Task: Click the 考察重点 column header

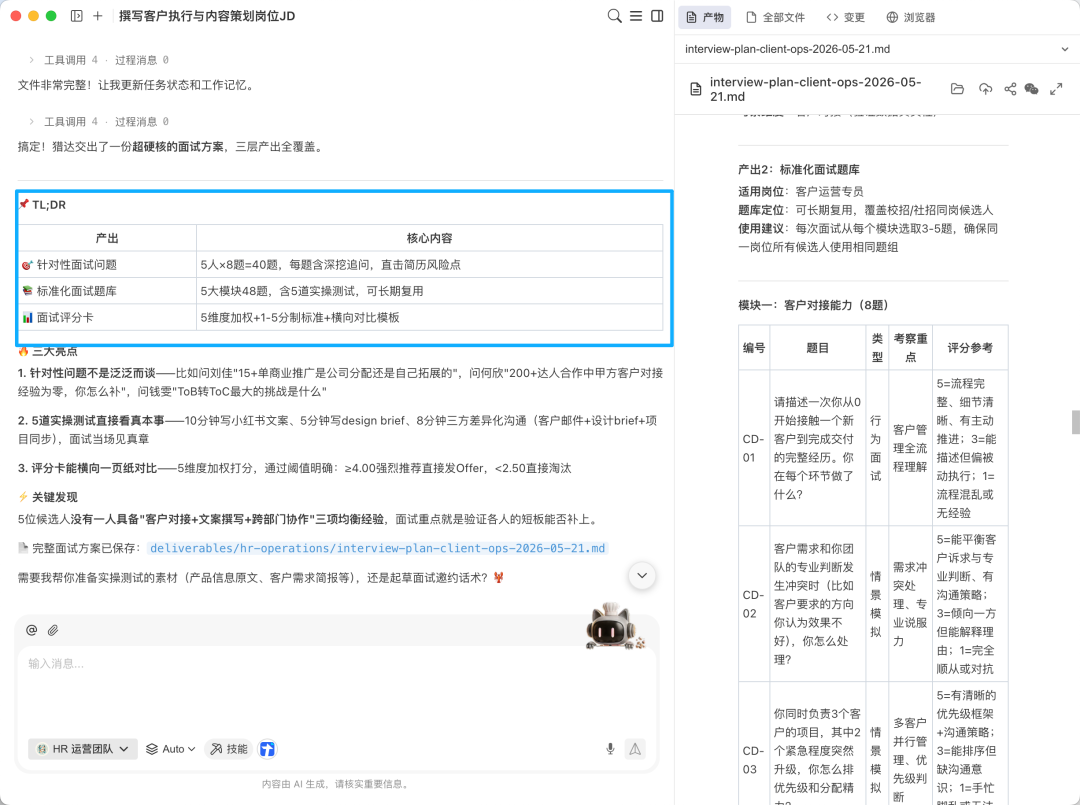Action: point(910,348)
